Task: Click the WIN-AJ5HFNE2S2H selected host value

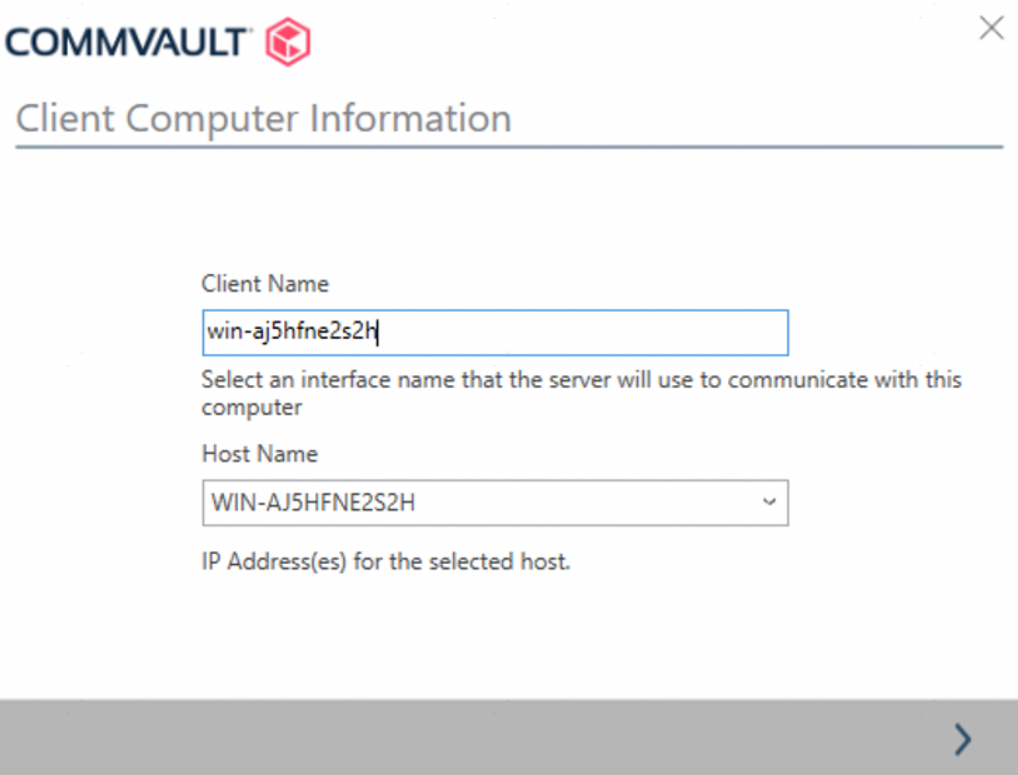Action: [313, 503]
